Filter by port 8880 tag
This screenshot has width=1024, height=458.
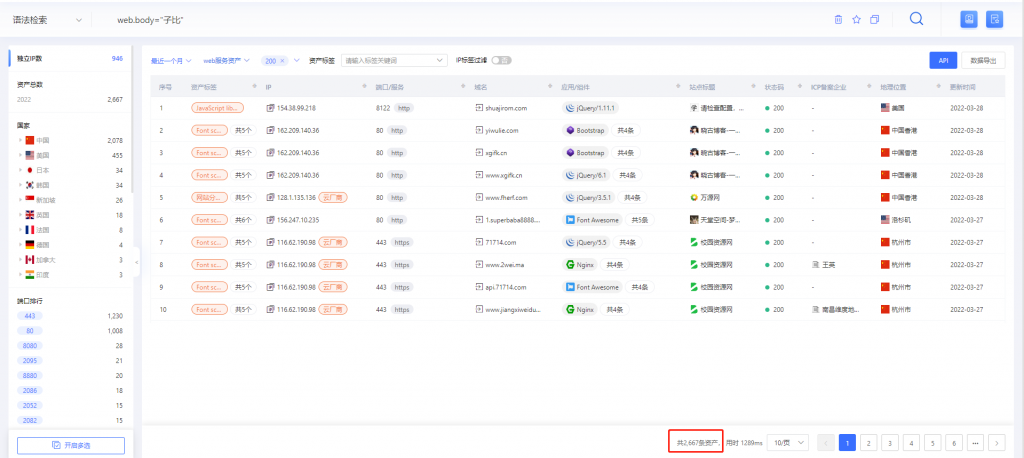pos(30,376)
